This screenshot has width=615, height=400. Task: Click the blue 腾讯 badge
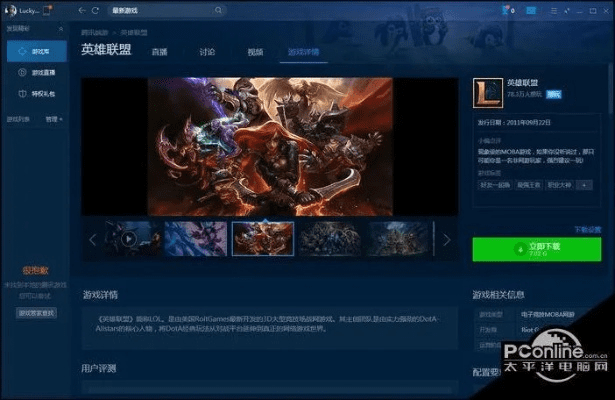(554, 94)
